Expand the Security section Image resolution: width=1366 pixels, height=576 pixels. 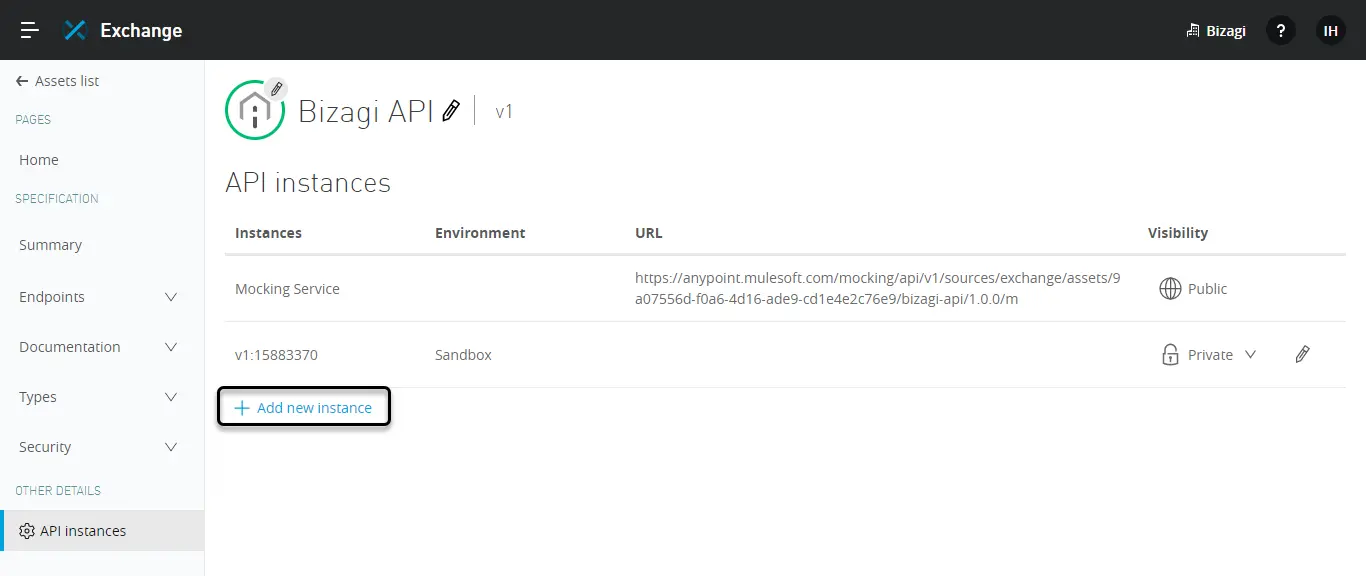point(171,447)
